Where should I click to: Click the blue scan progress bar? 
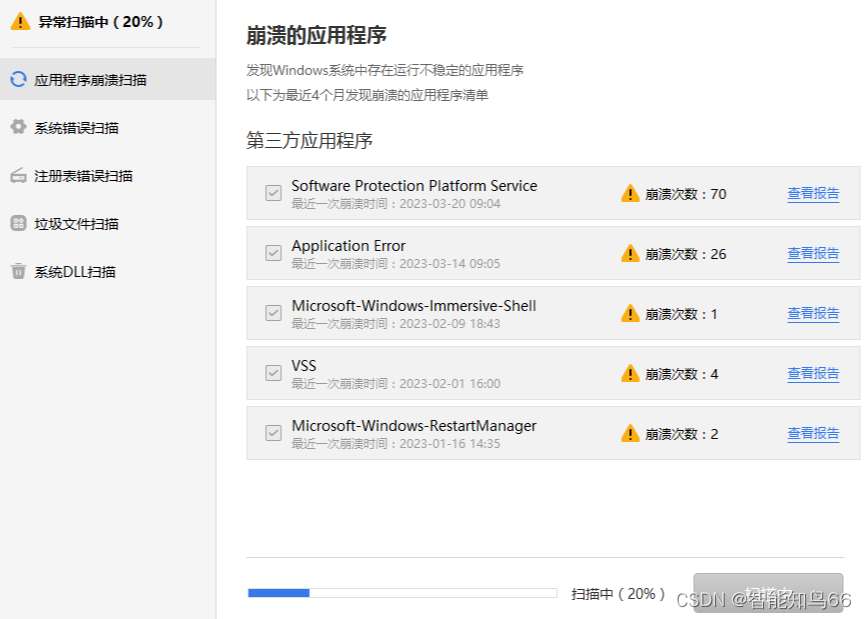402,593
